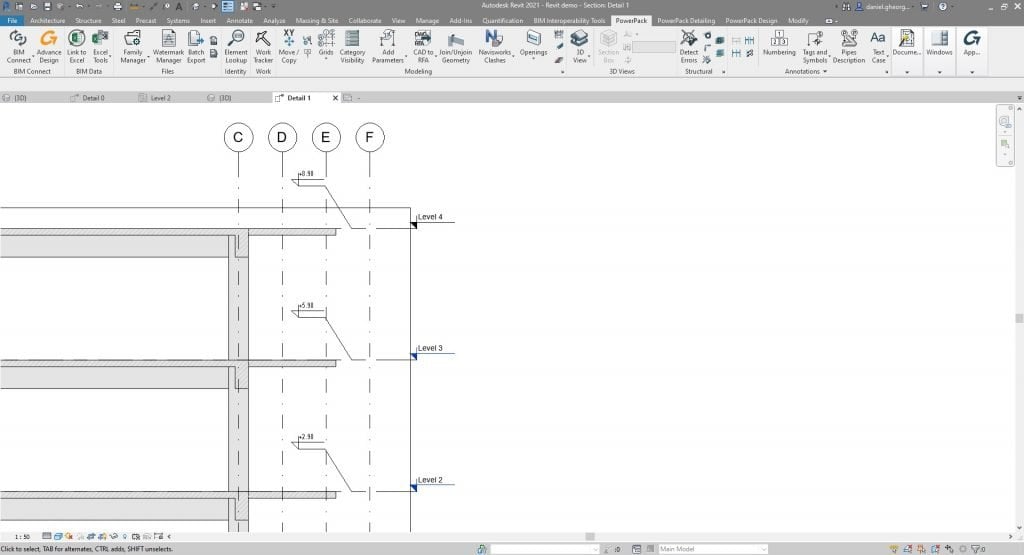
Task: Expand the Annotations panel dropdown
Action: point(824,71)
